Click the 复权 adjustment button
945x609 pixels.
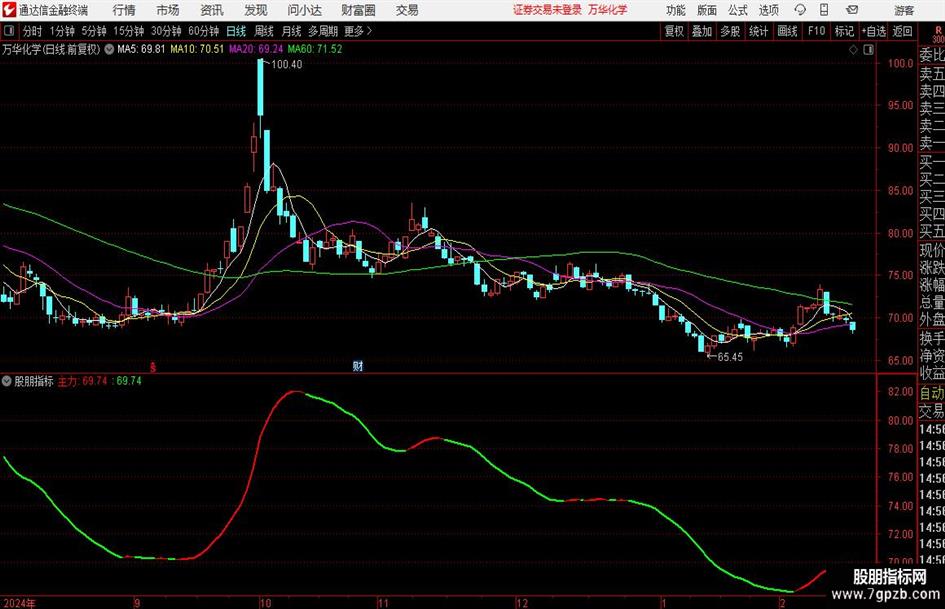tap(674, 31)
